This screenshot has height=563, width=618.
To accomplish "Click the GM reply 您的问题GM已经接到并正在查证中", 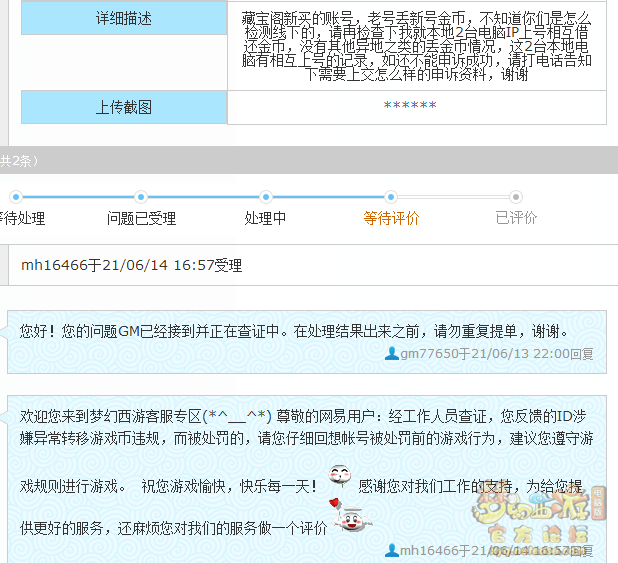I will click(294, 331).
